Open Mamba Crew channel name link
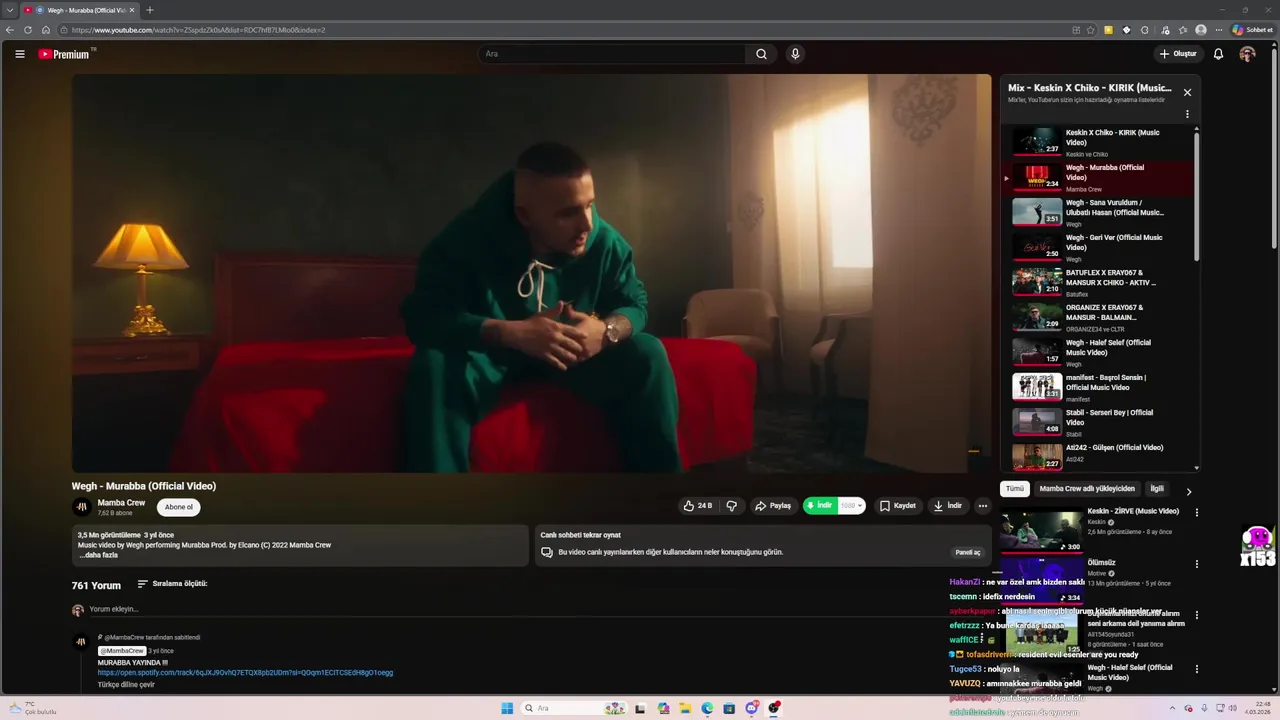Viewport: 1280px width, 720px height. (121, 503)
